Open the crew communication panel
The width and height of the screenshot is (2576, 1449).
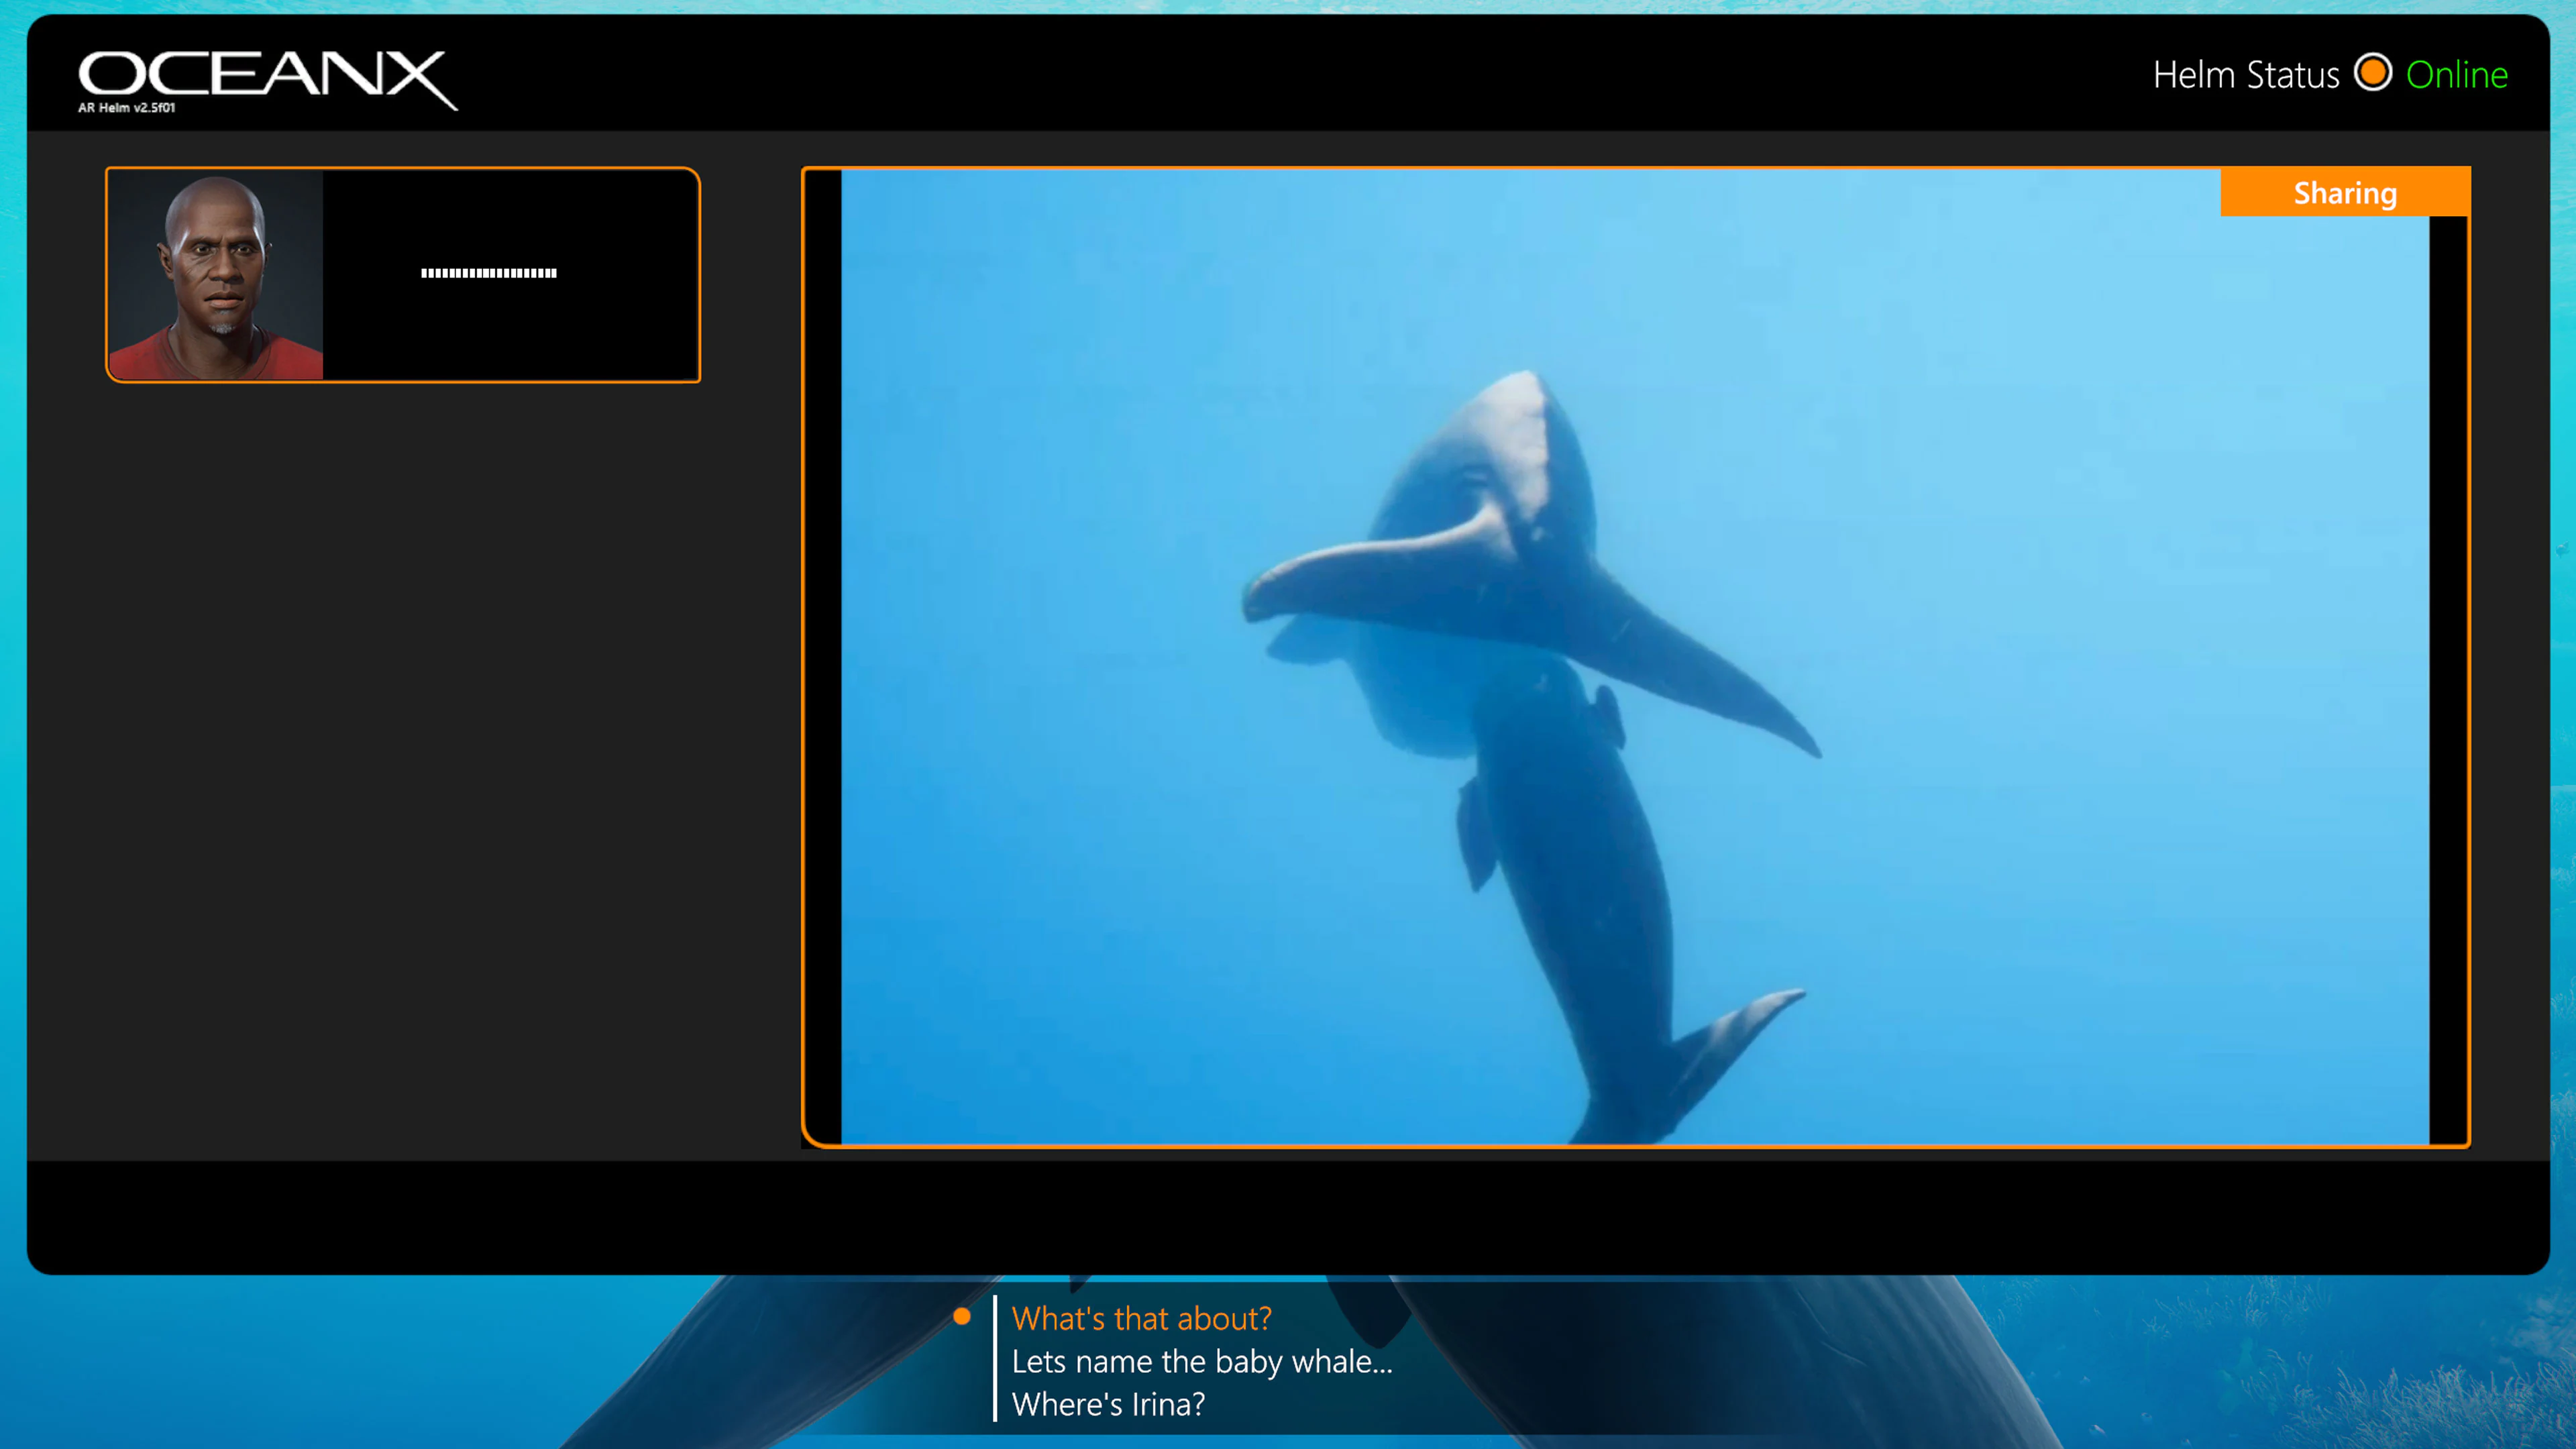tap(400, 274)
